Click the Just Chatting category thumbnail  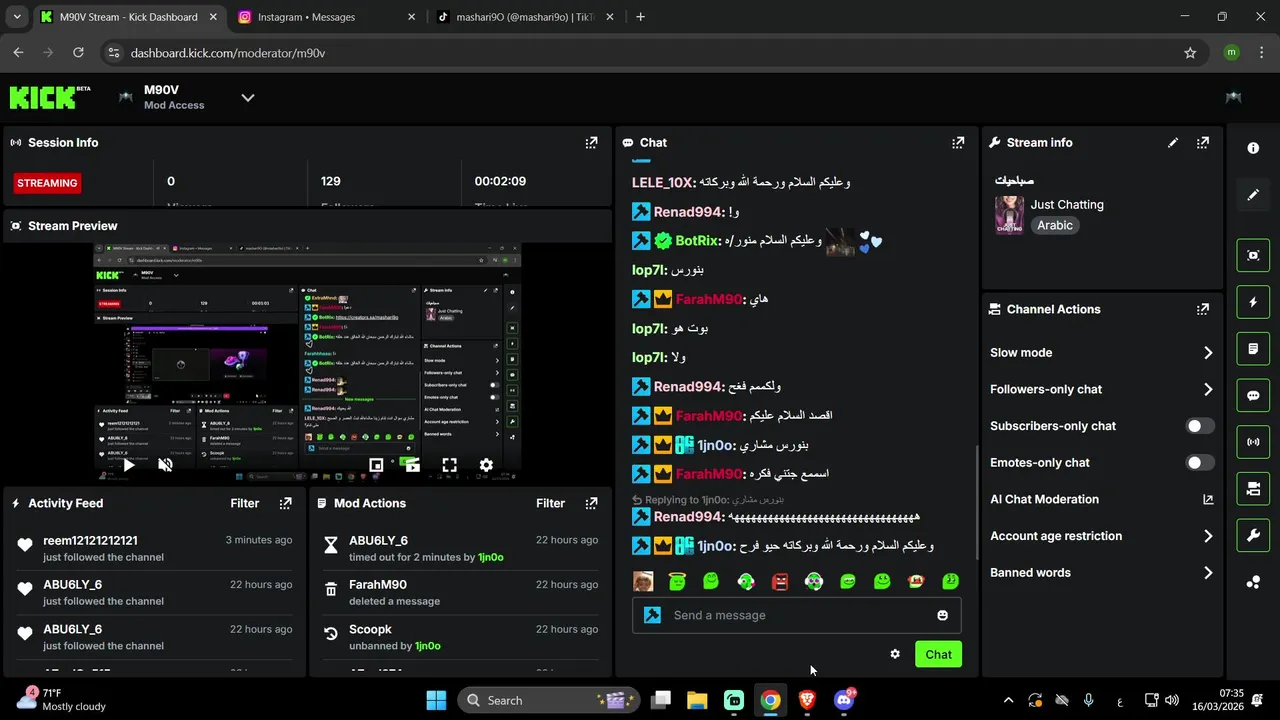coord(1009,215)
